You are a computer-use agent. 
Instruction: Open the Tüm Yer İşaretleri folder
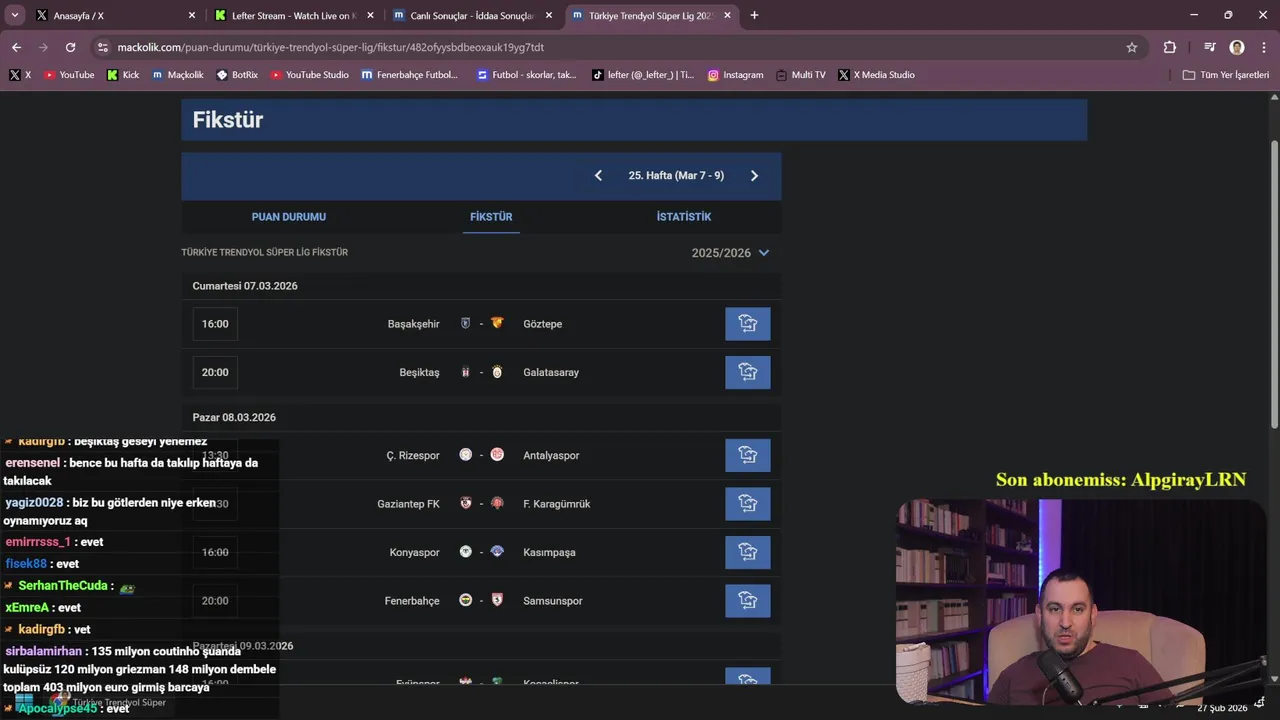[1225, 75]
